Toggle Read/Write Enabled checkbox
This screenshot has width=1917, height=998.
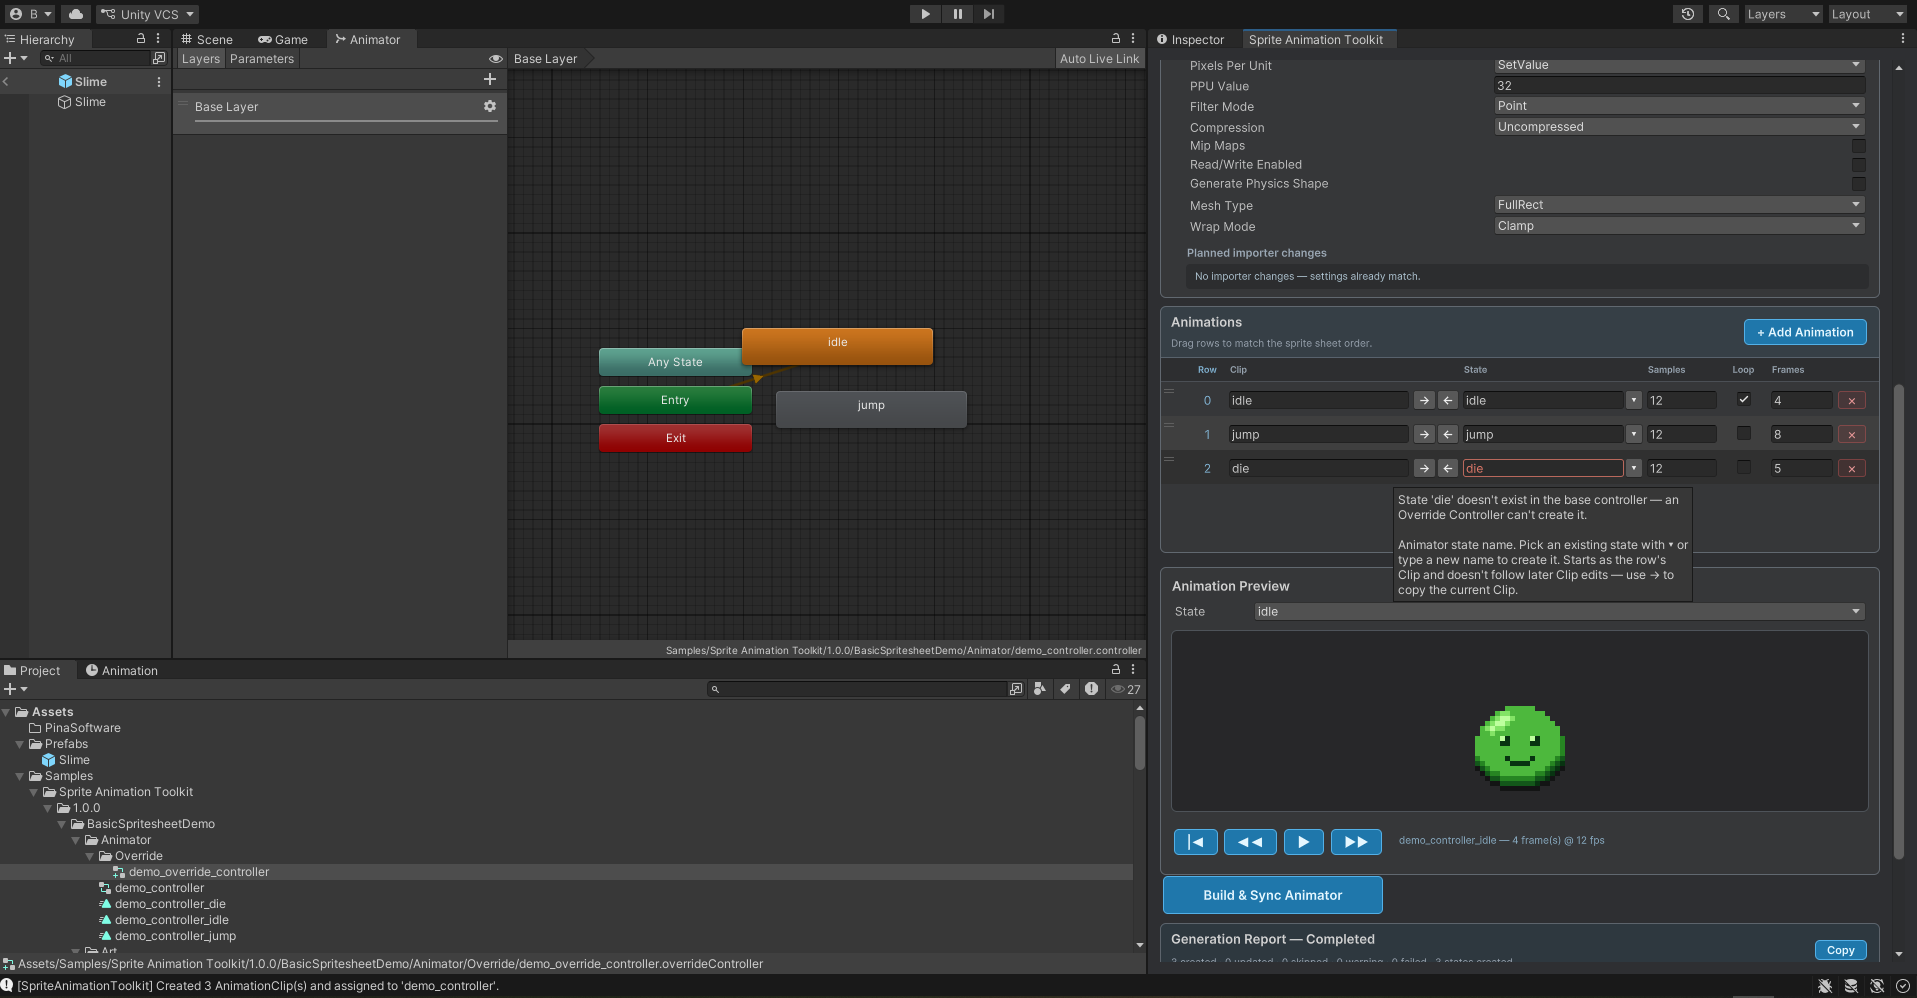click(x=1858, y=165)
